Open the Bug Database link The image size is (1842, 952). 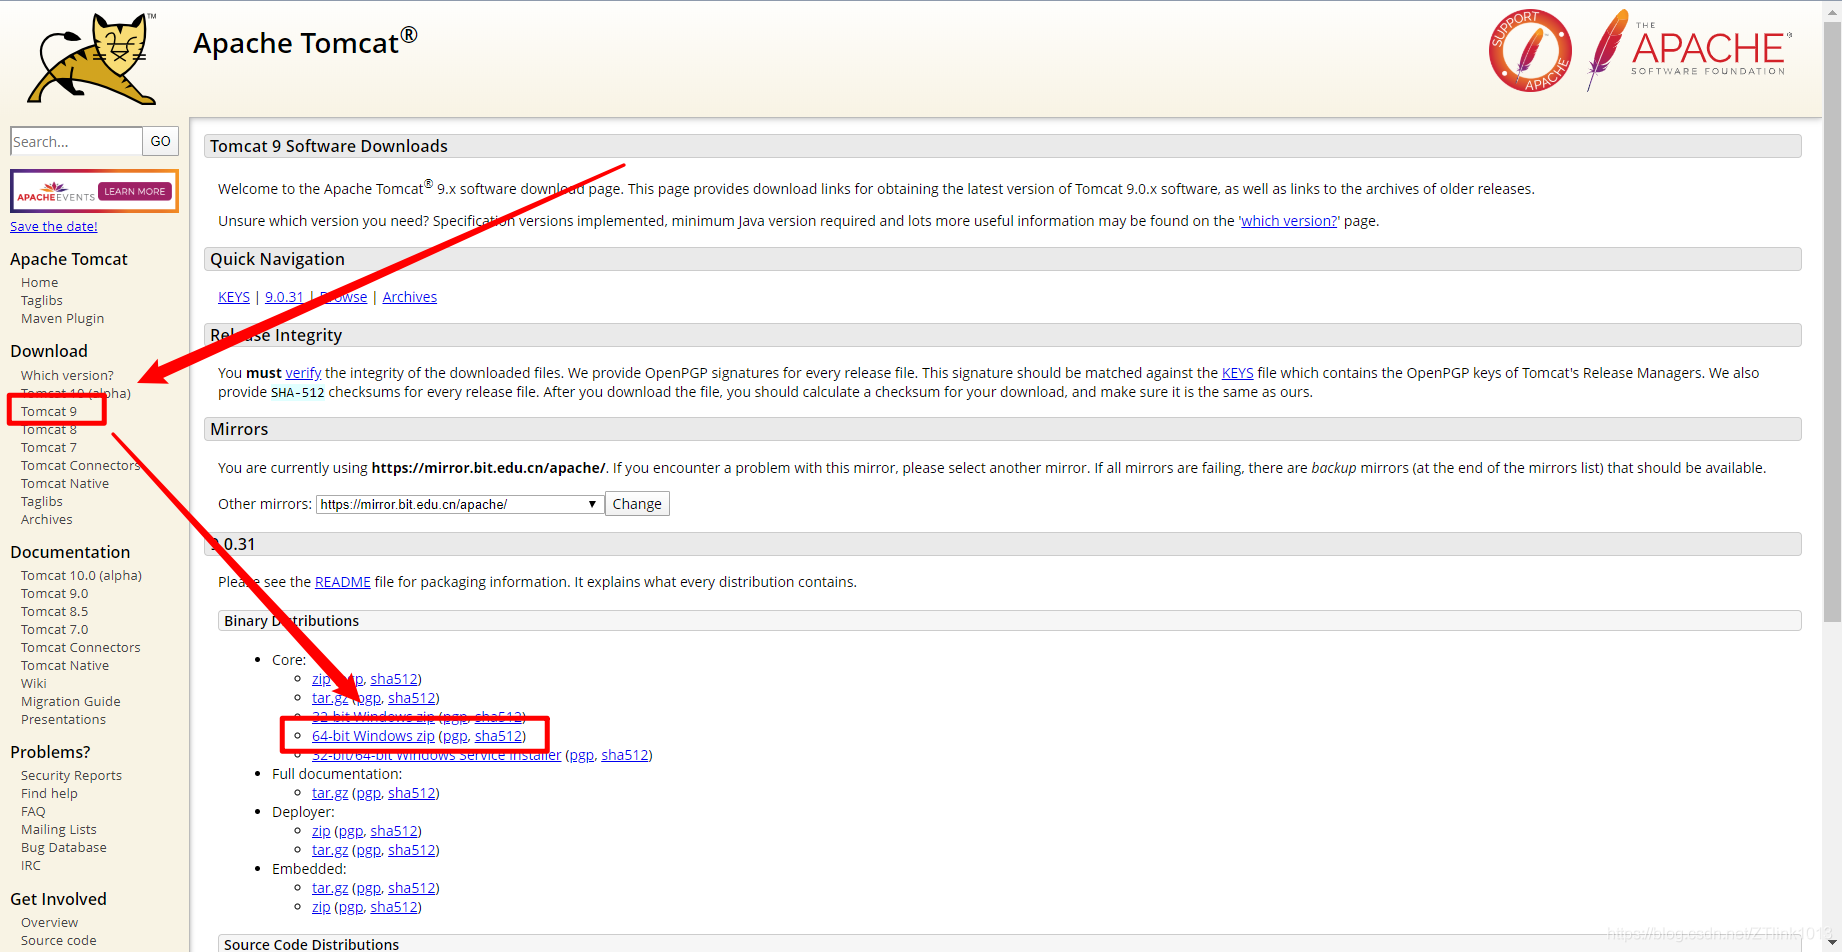coord(64,848)
